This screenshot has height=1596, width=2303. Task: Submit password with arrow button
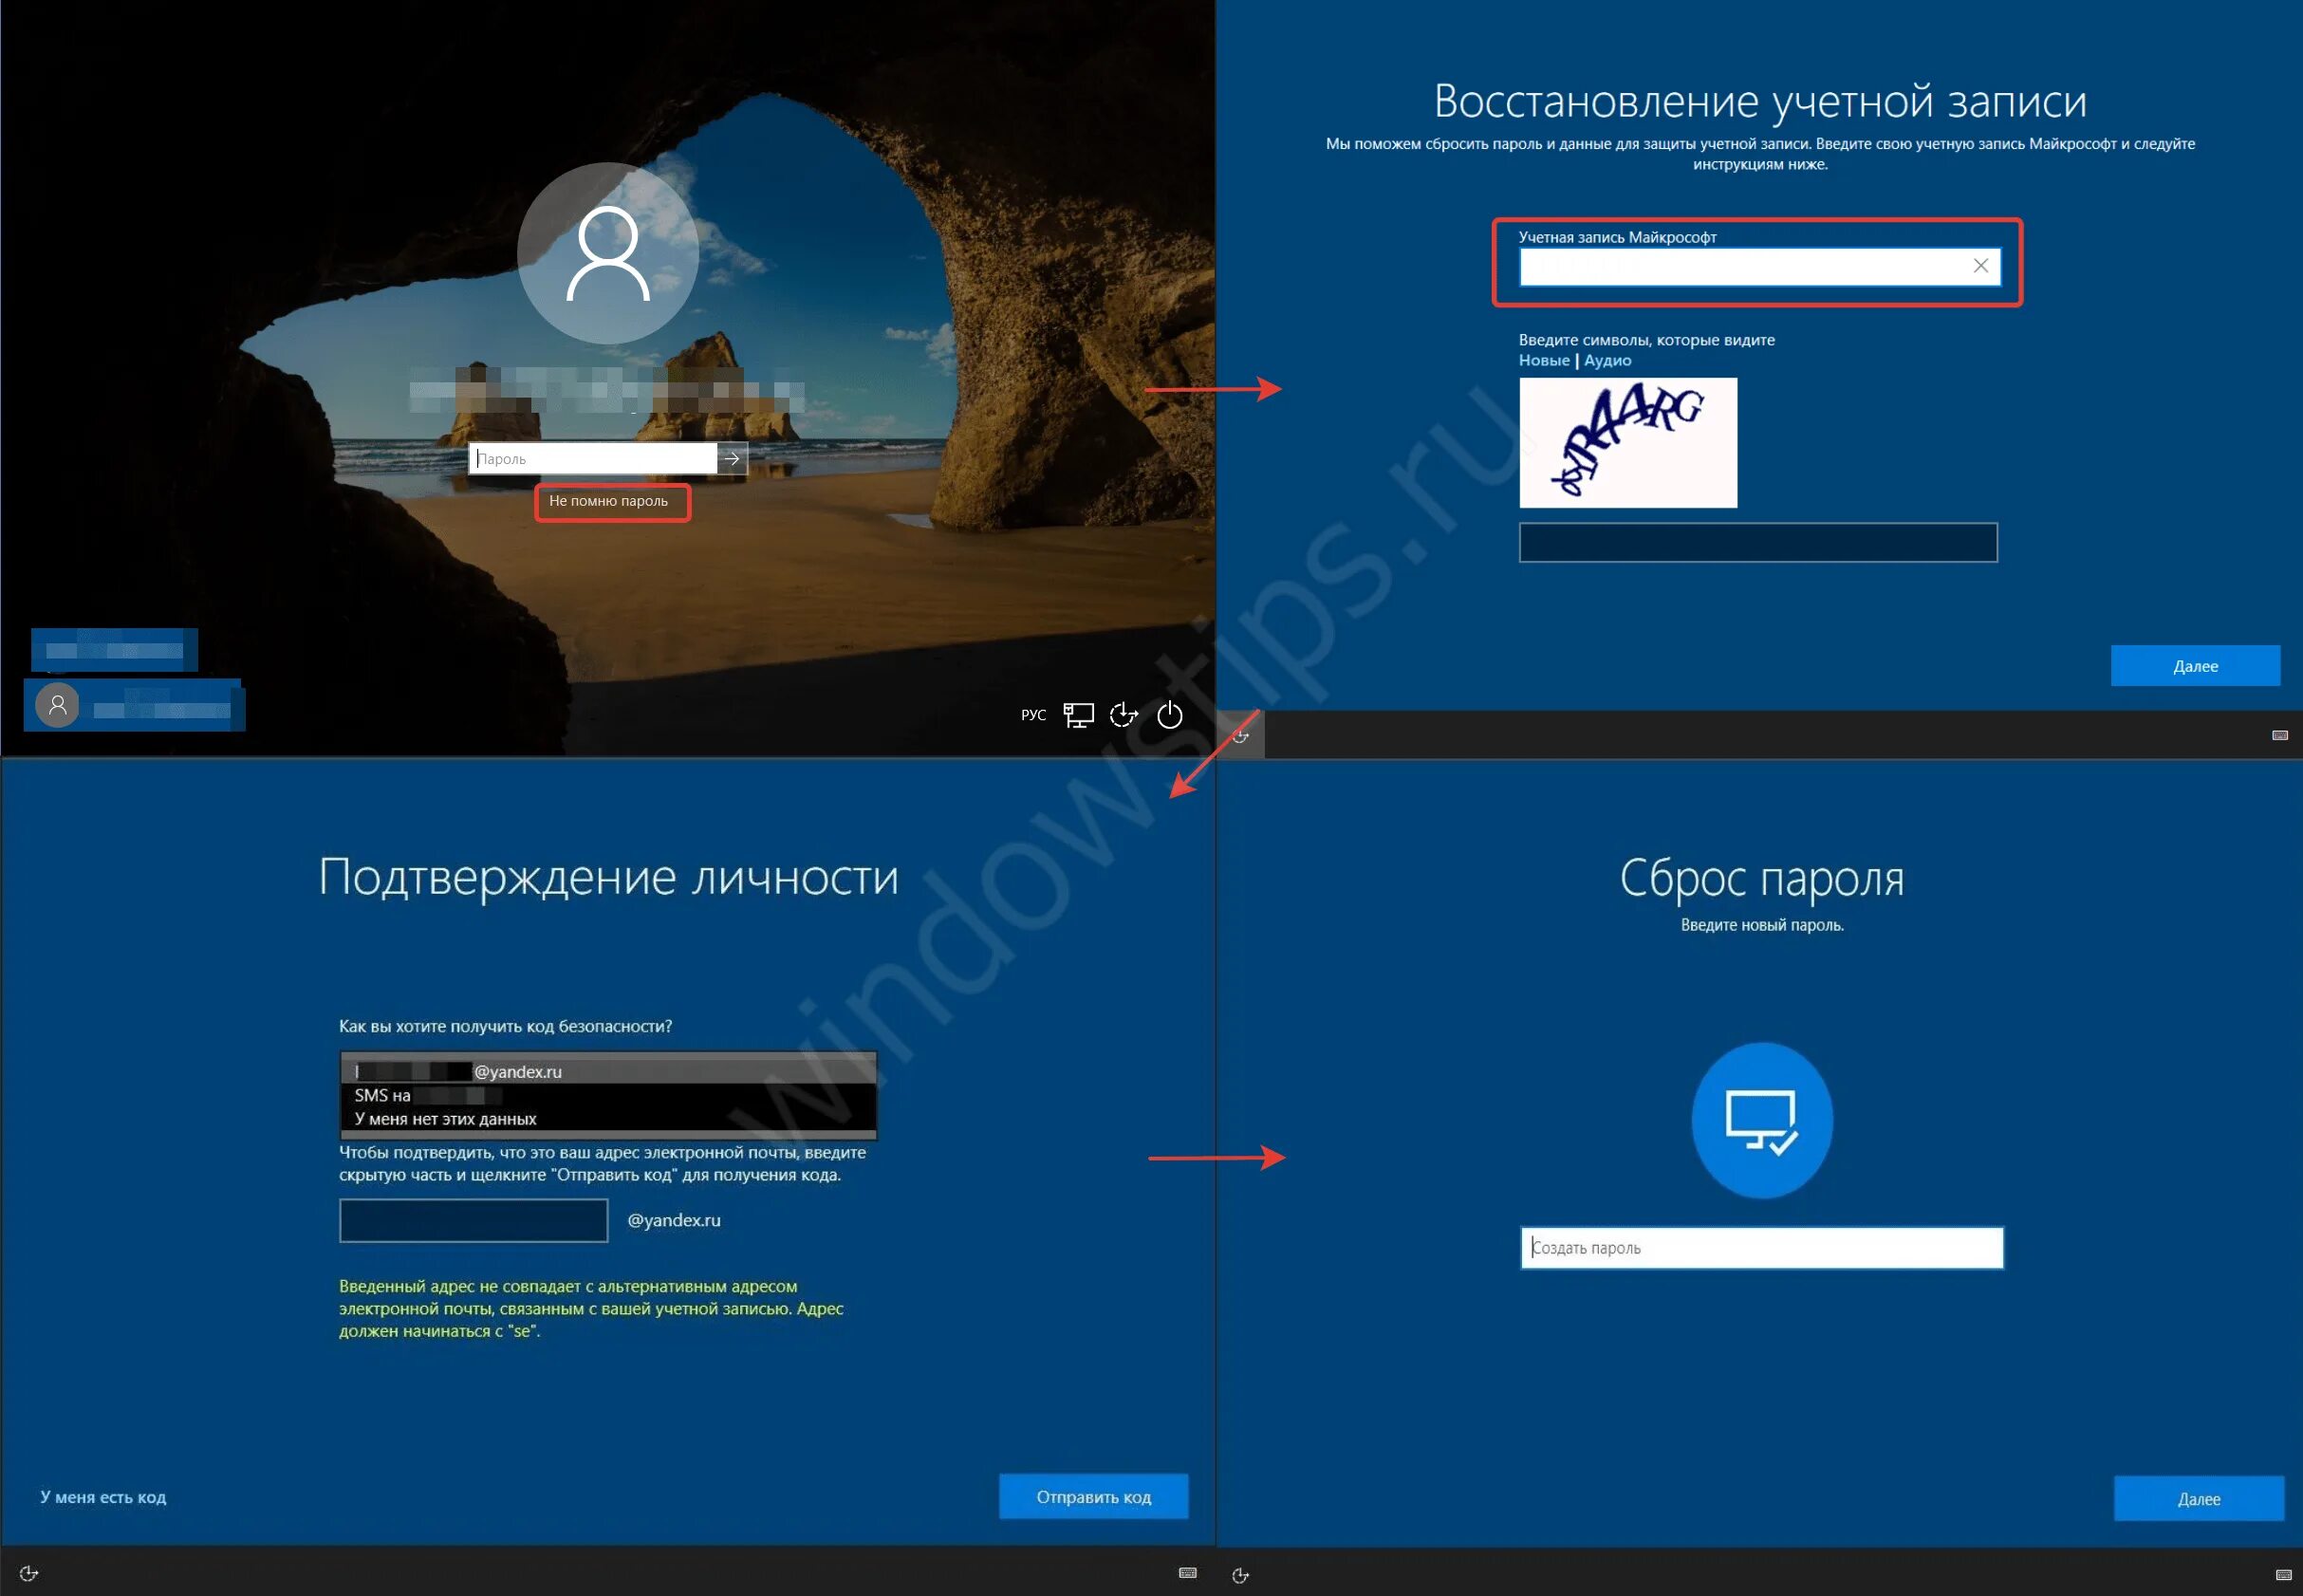point(732,459)
